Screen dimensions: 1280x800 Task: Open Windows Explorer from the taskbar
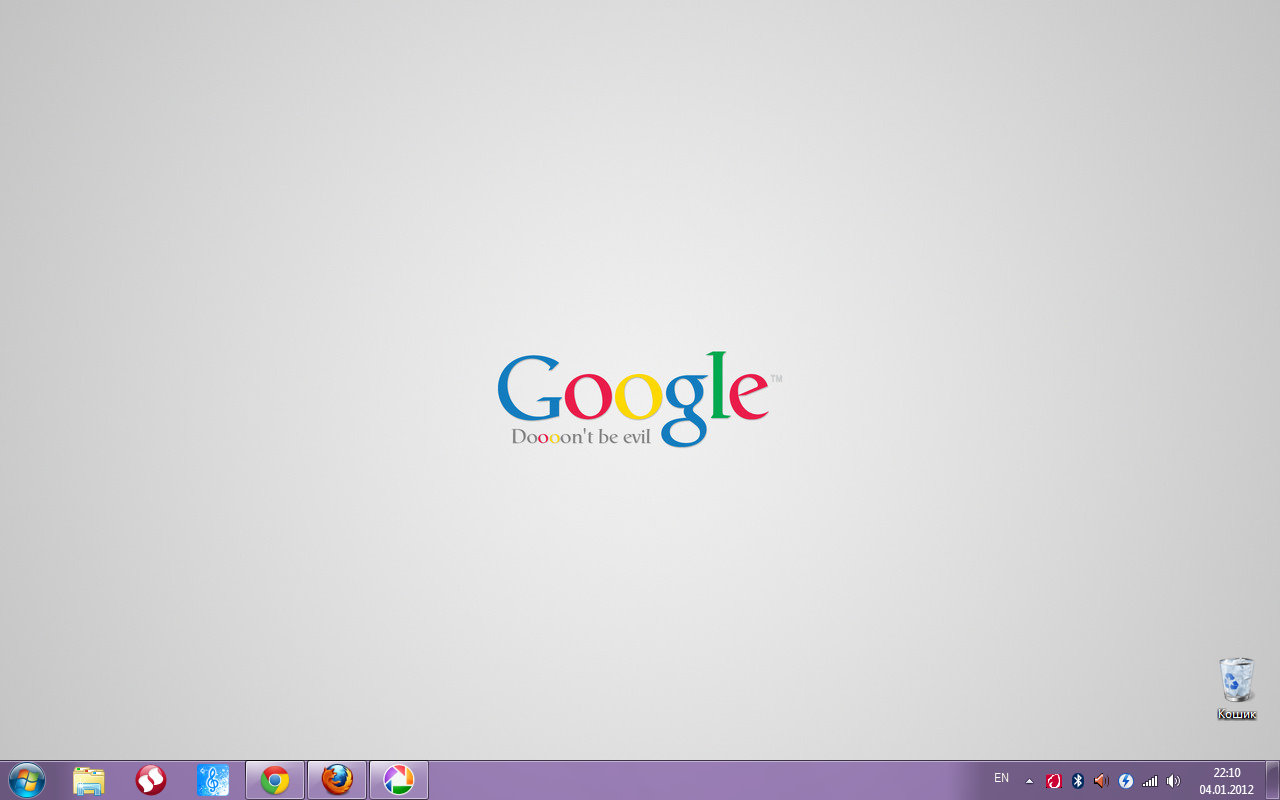[x=89, y=780]
